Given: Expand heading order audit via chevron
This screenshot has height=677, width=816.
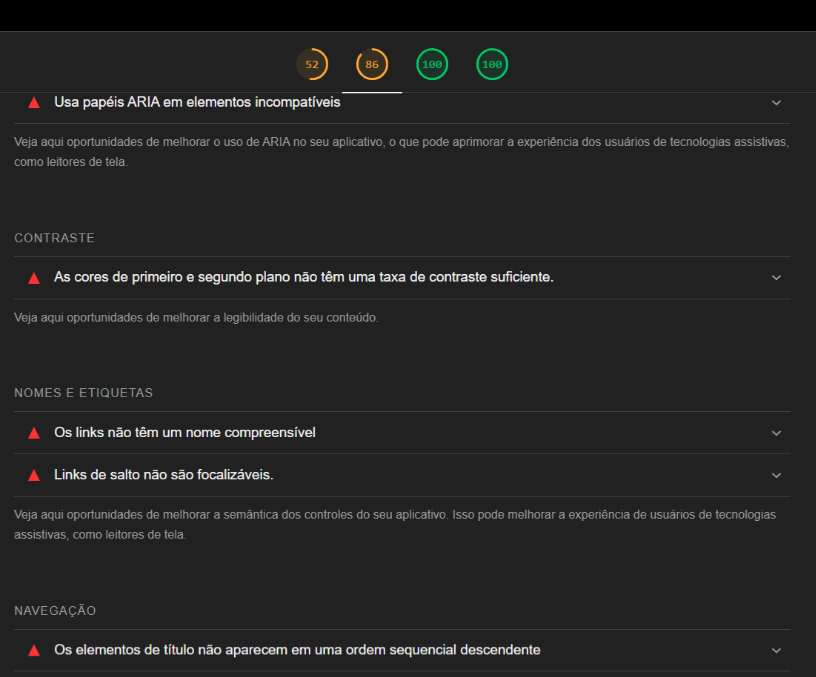Looking at the screenshot, I should (776, 650).
